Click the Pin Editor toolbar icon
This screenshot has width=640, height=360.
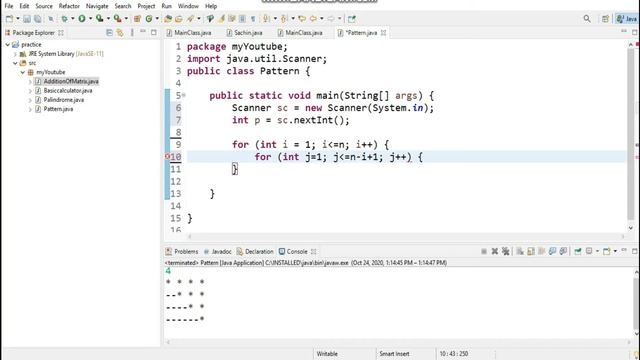351,18
